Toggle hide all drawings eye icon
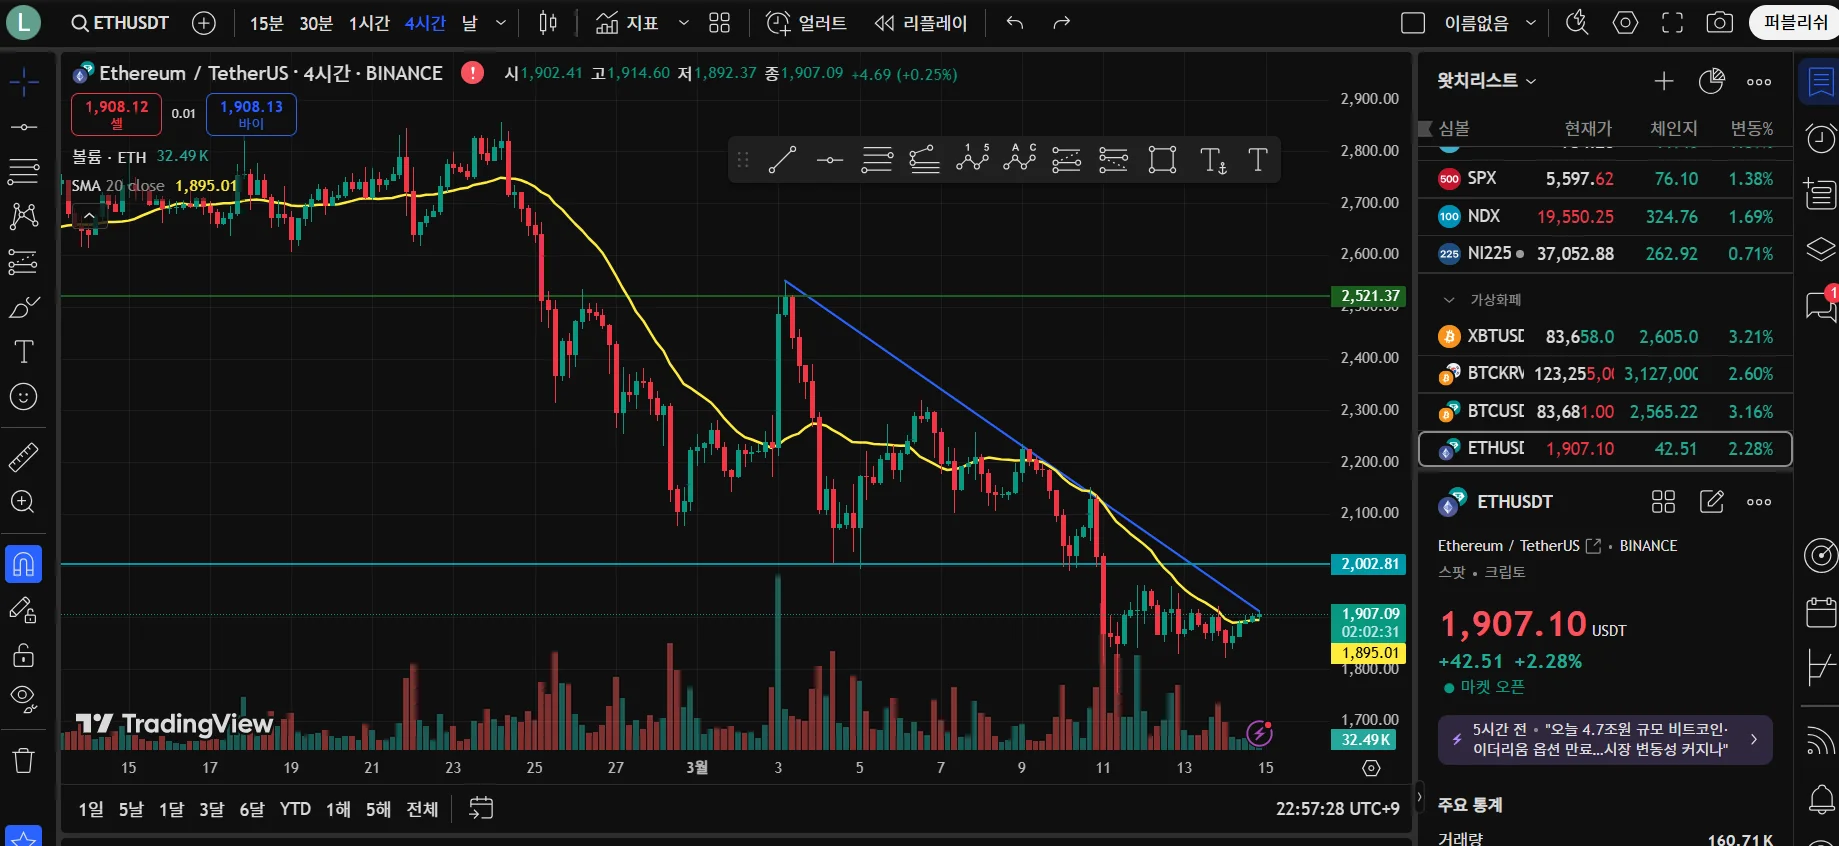 (x=24, y=699)
